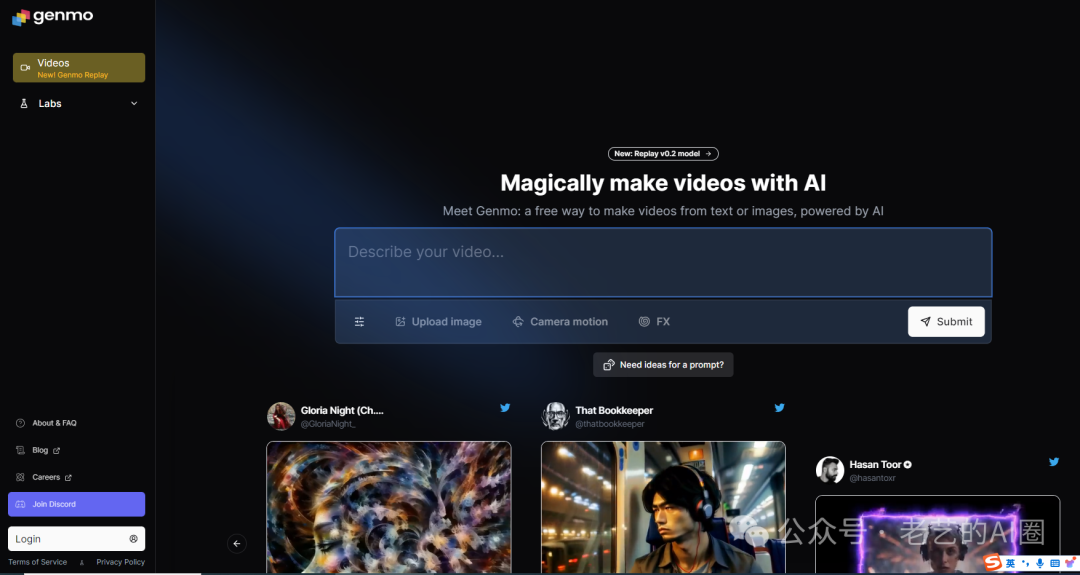1080x575 pixels.
Task: Click the Upload image button
Action: [x=438, y=322]
